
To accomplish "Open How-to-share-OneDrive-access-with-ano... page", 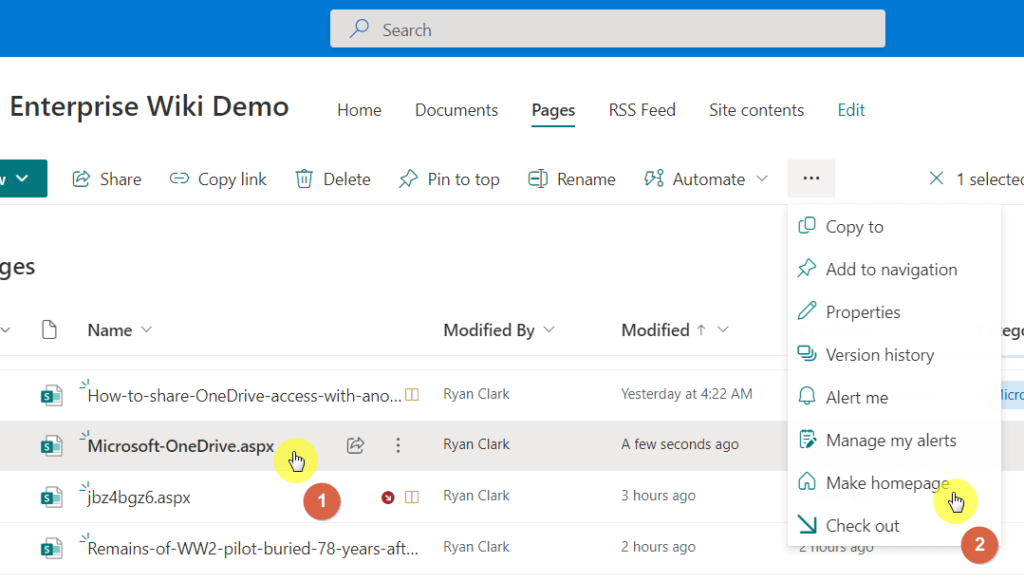I will tap(244, 395).
